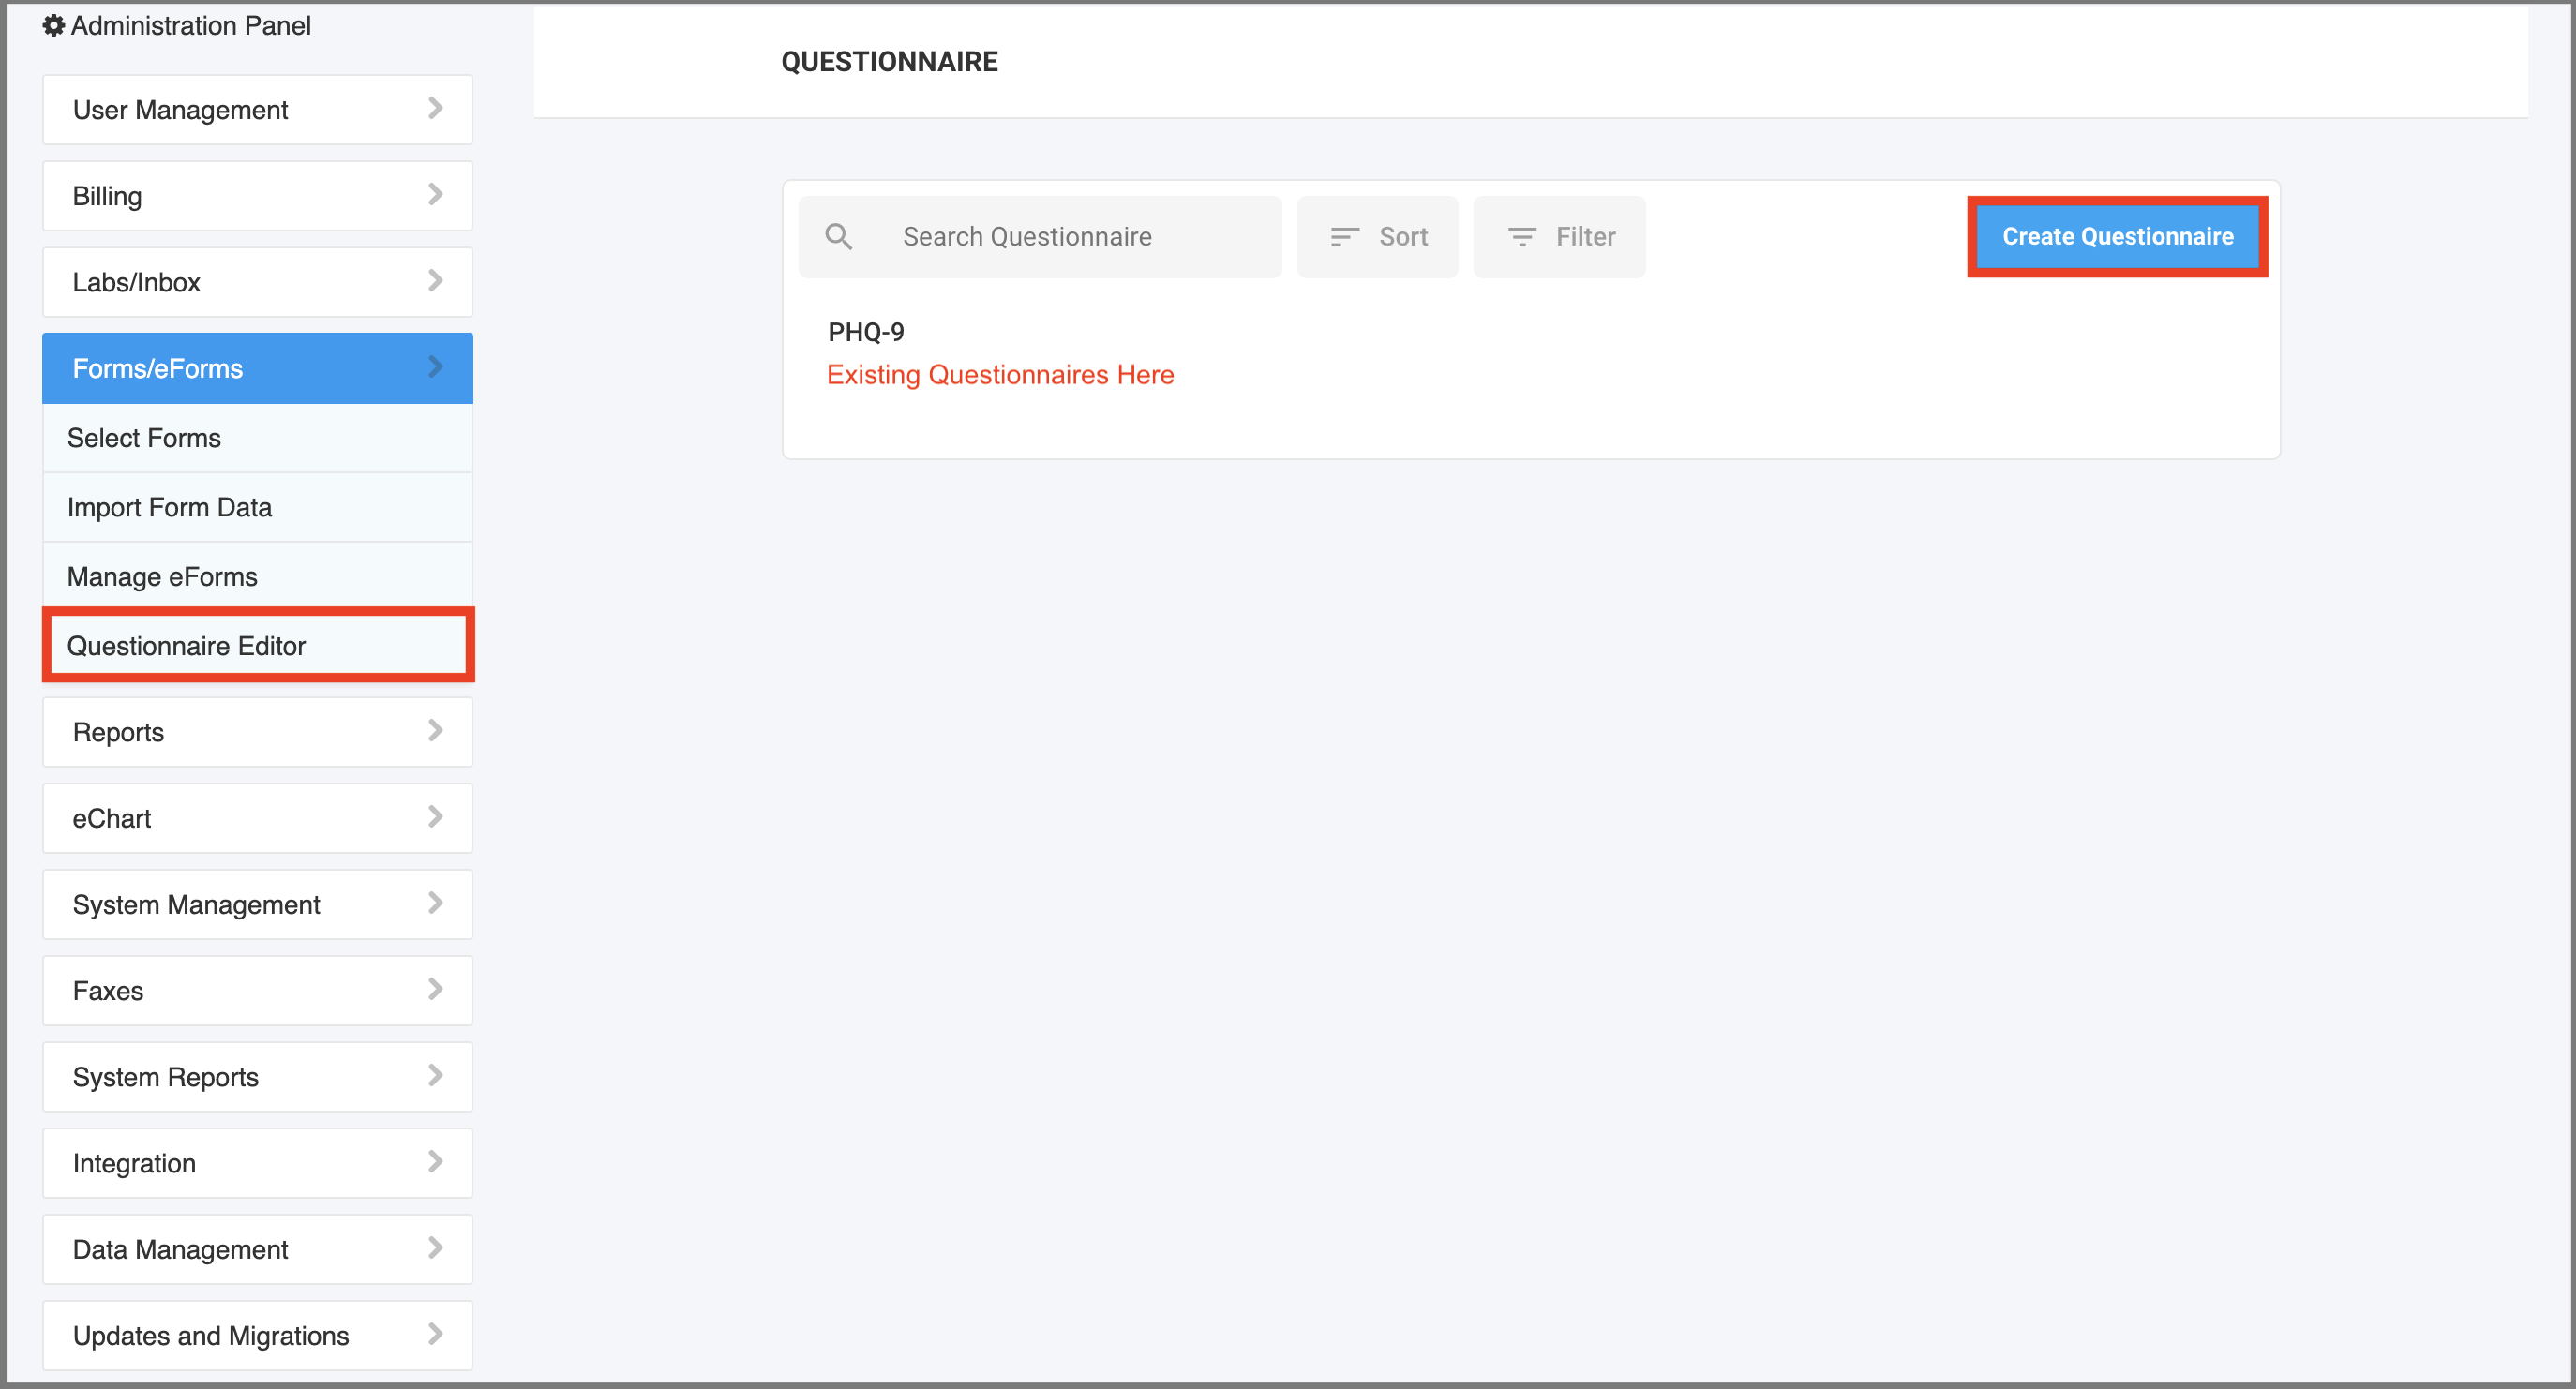
Task: Open the Billing menu section
Action: [x=257, y=196]
